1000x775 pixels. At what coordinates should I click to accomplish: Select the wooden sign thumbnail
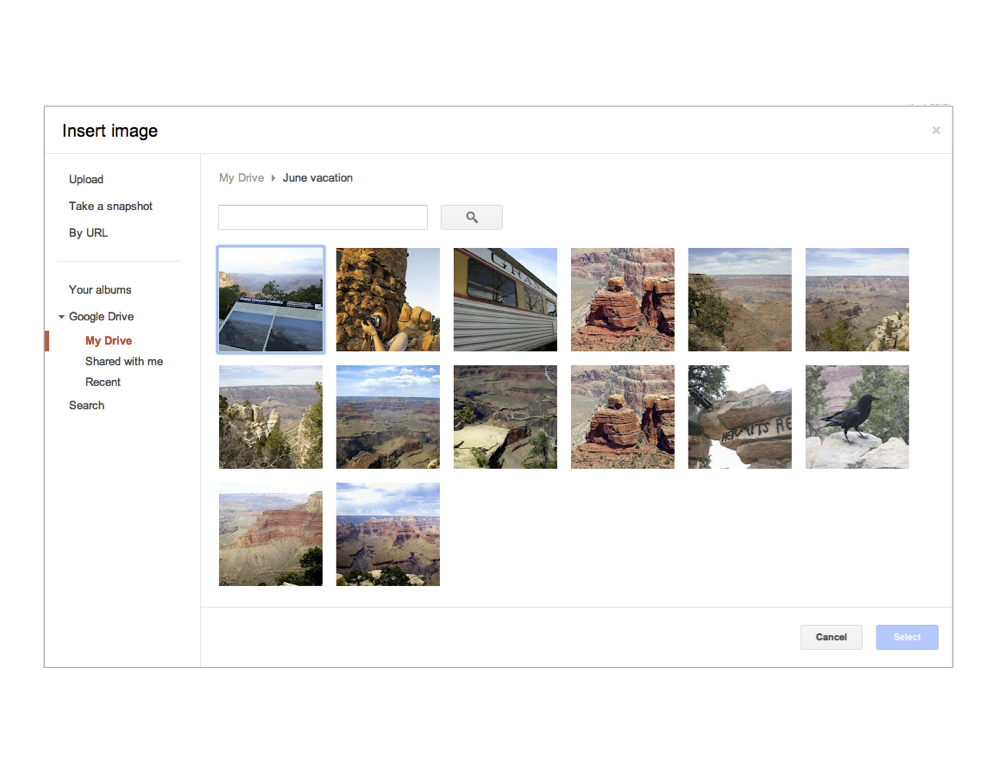[x=740, y=417]
